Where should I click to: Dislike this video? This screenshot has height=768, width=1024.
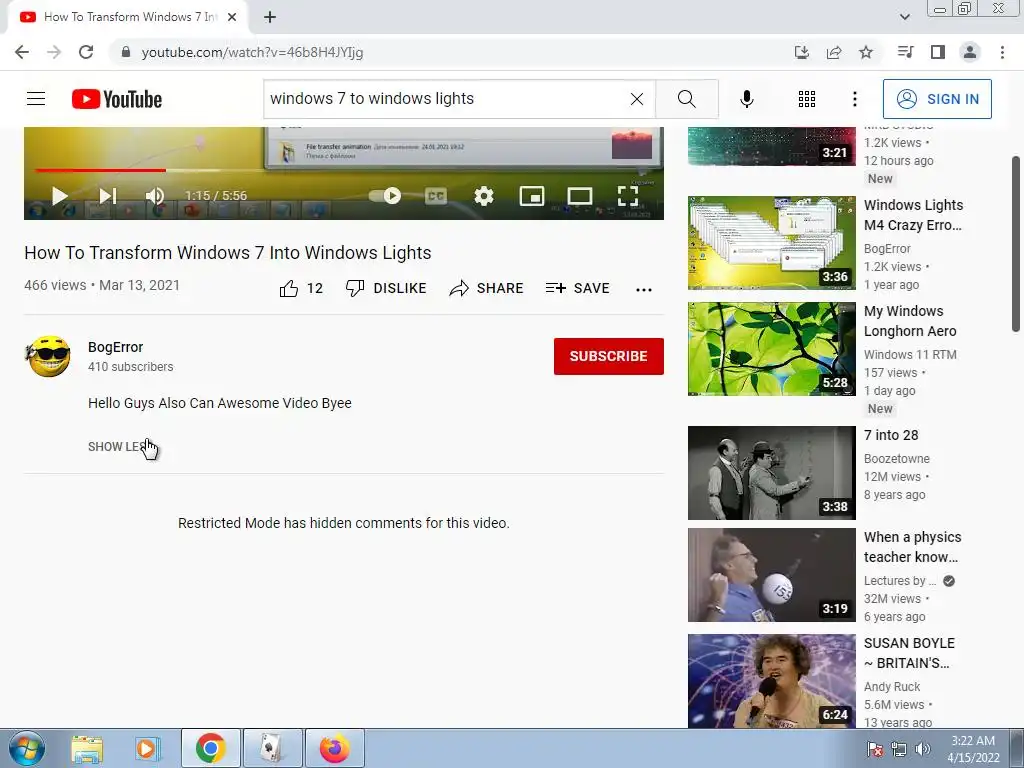click(x=385, y=288)
